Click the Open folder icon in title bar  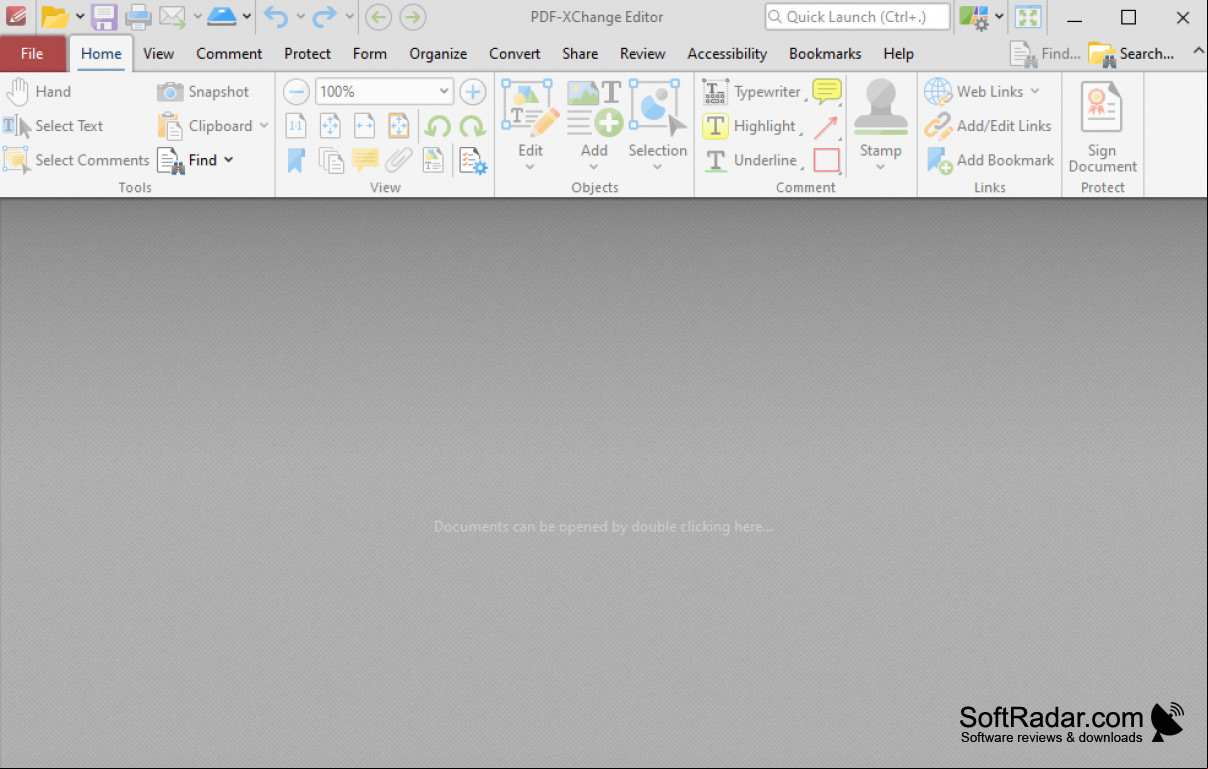click(x=55, y=17)
